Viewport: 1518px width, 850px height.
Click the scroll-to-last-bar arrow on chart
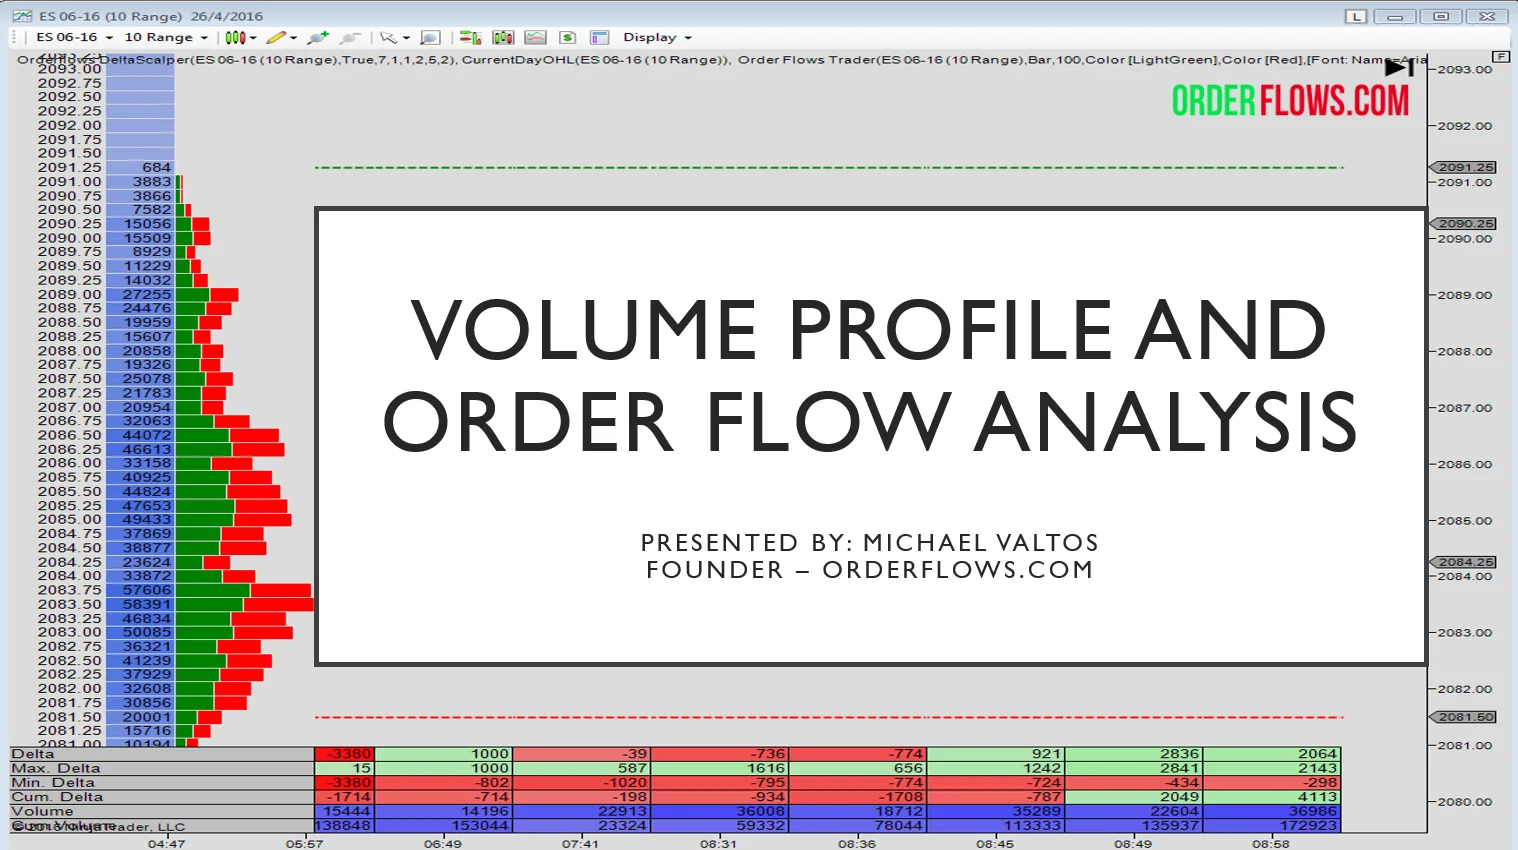(1399, 68)
